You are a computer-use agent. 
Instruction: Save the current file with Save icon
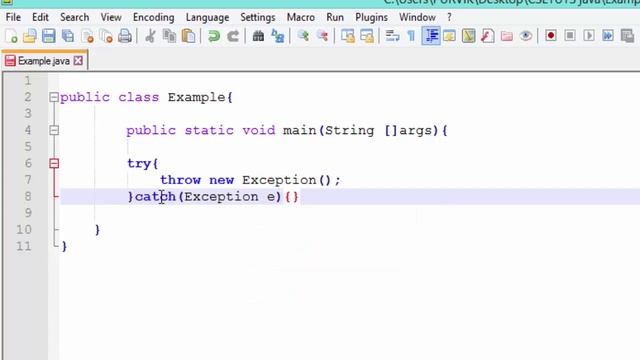click(x=49, y=36)
